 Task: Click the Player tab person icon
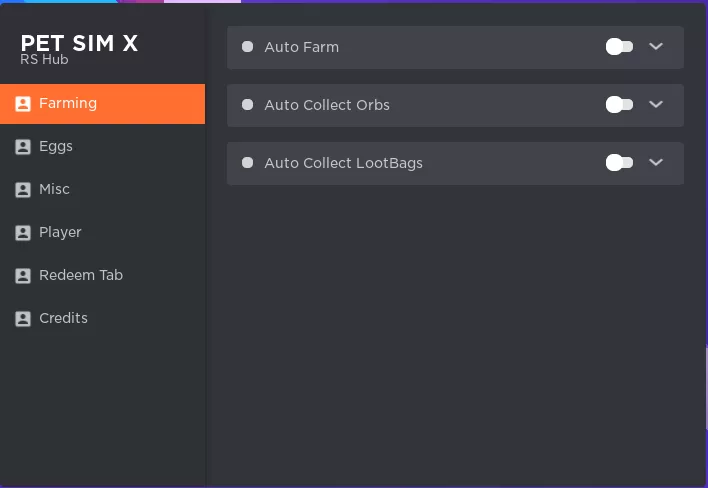point(23,232)
